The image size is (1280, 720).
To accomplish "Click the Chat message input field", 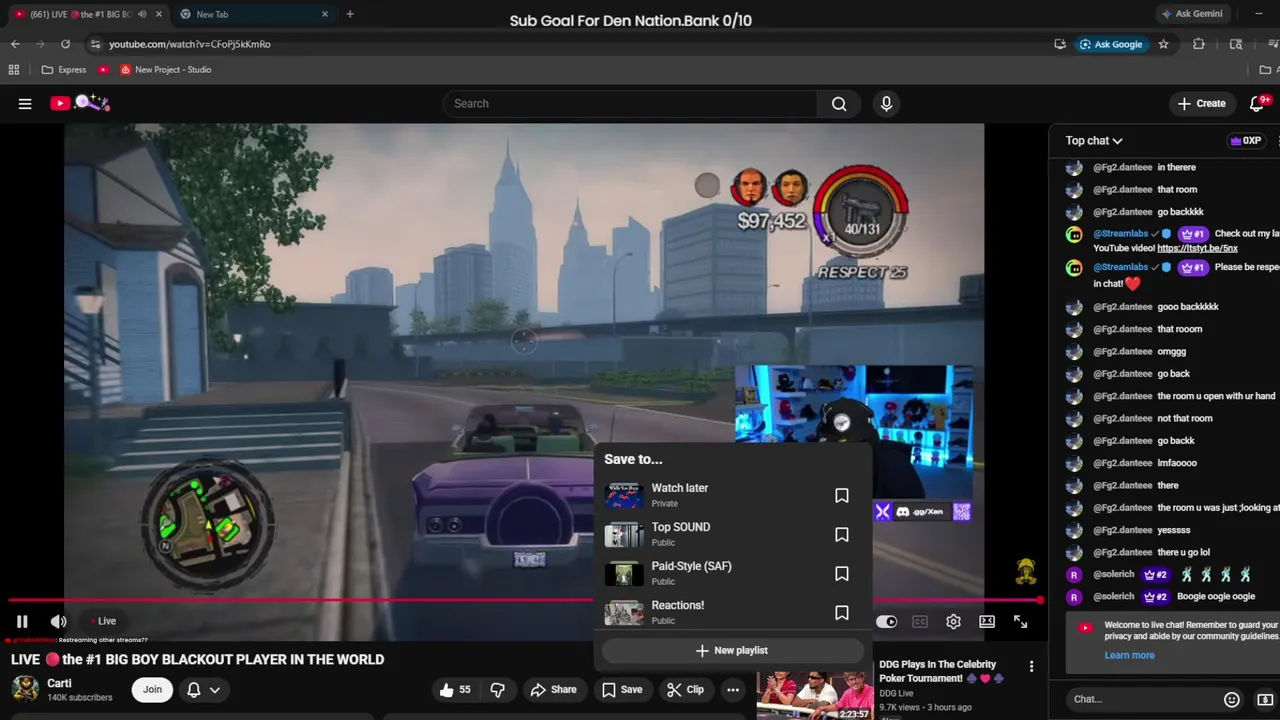I will point(1140,699).
